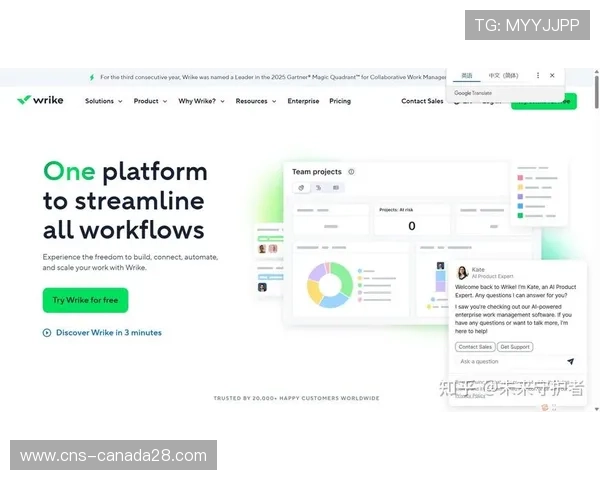600x480 pixels.
Task: Close the Google Translate popup
Action: (x=552, y=75)
